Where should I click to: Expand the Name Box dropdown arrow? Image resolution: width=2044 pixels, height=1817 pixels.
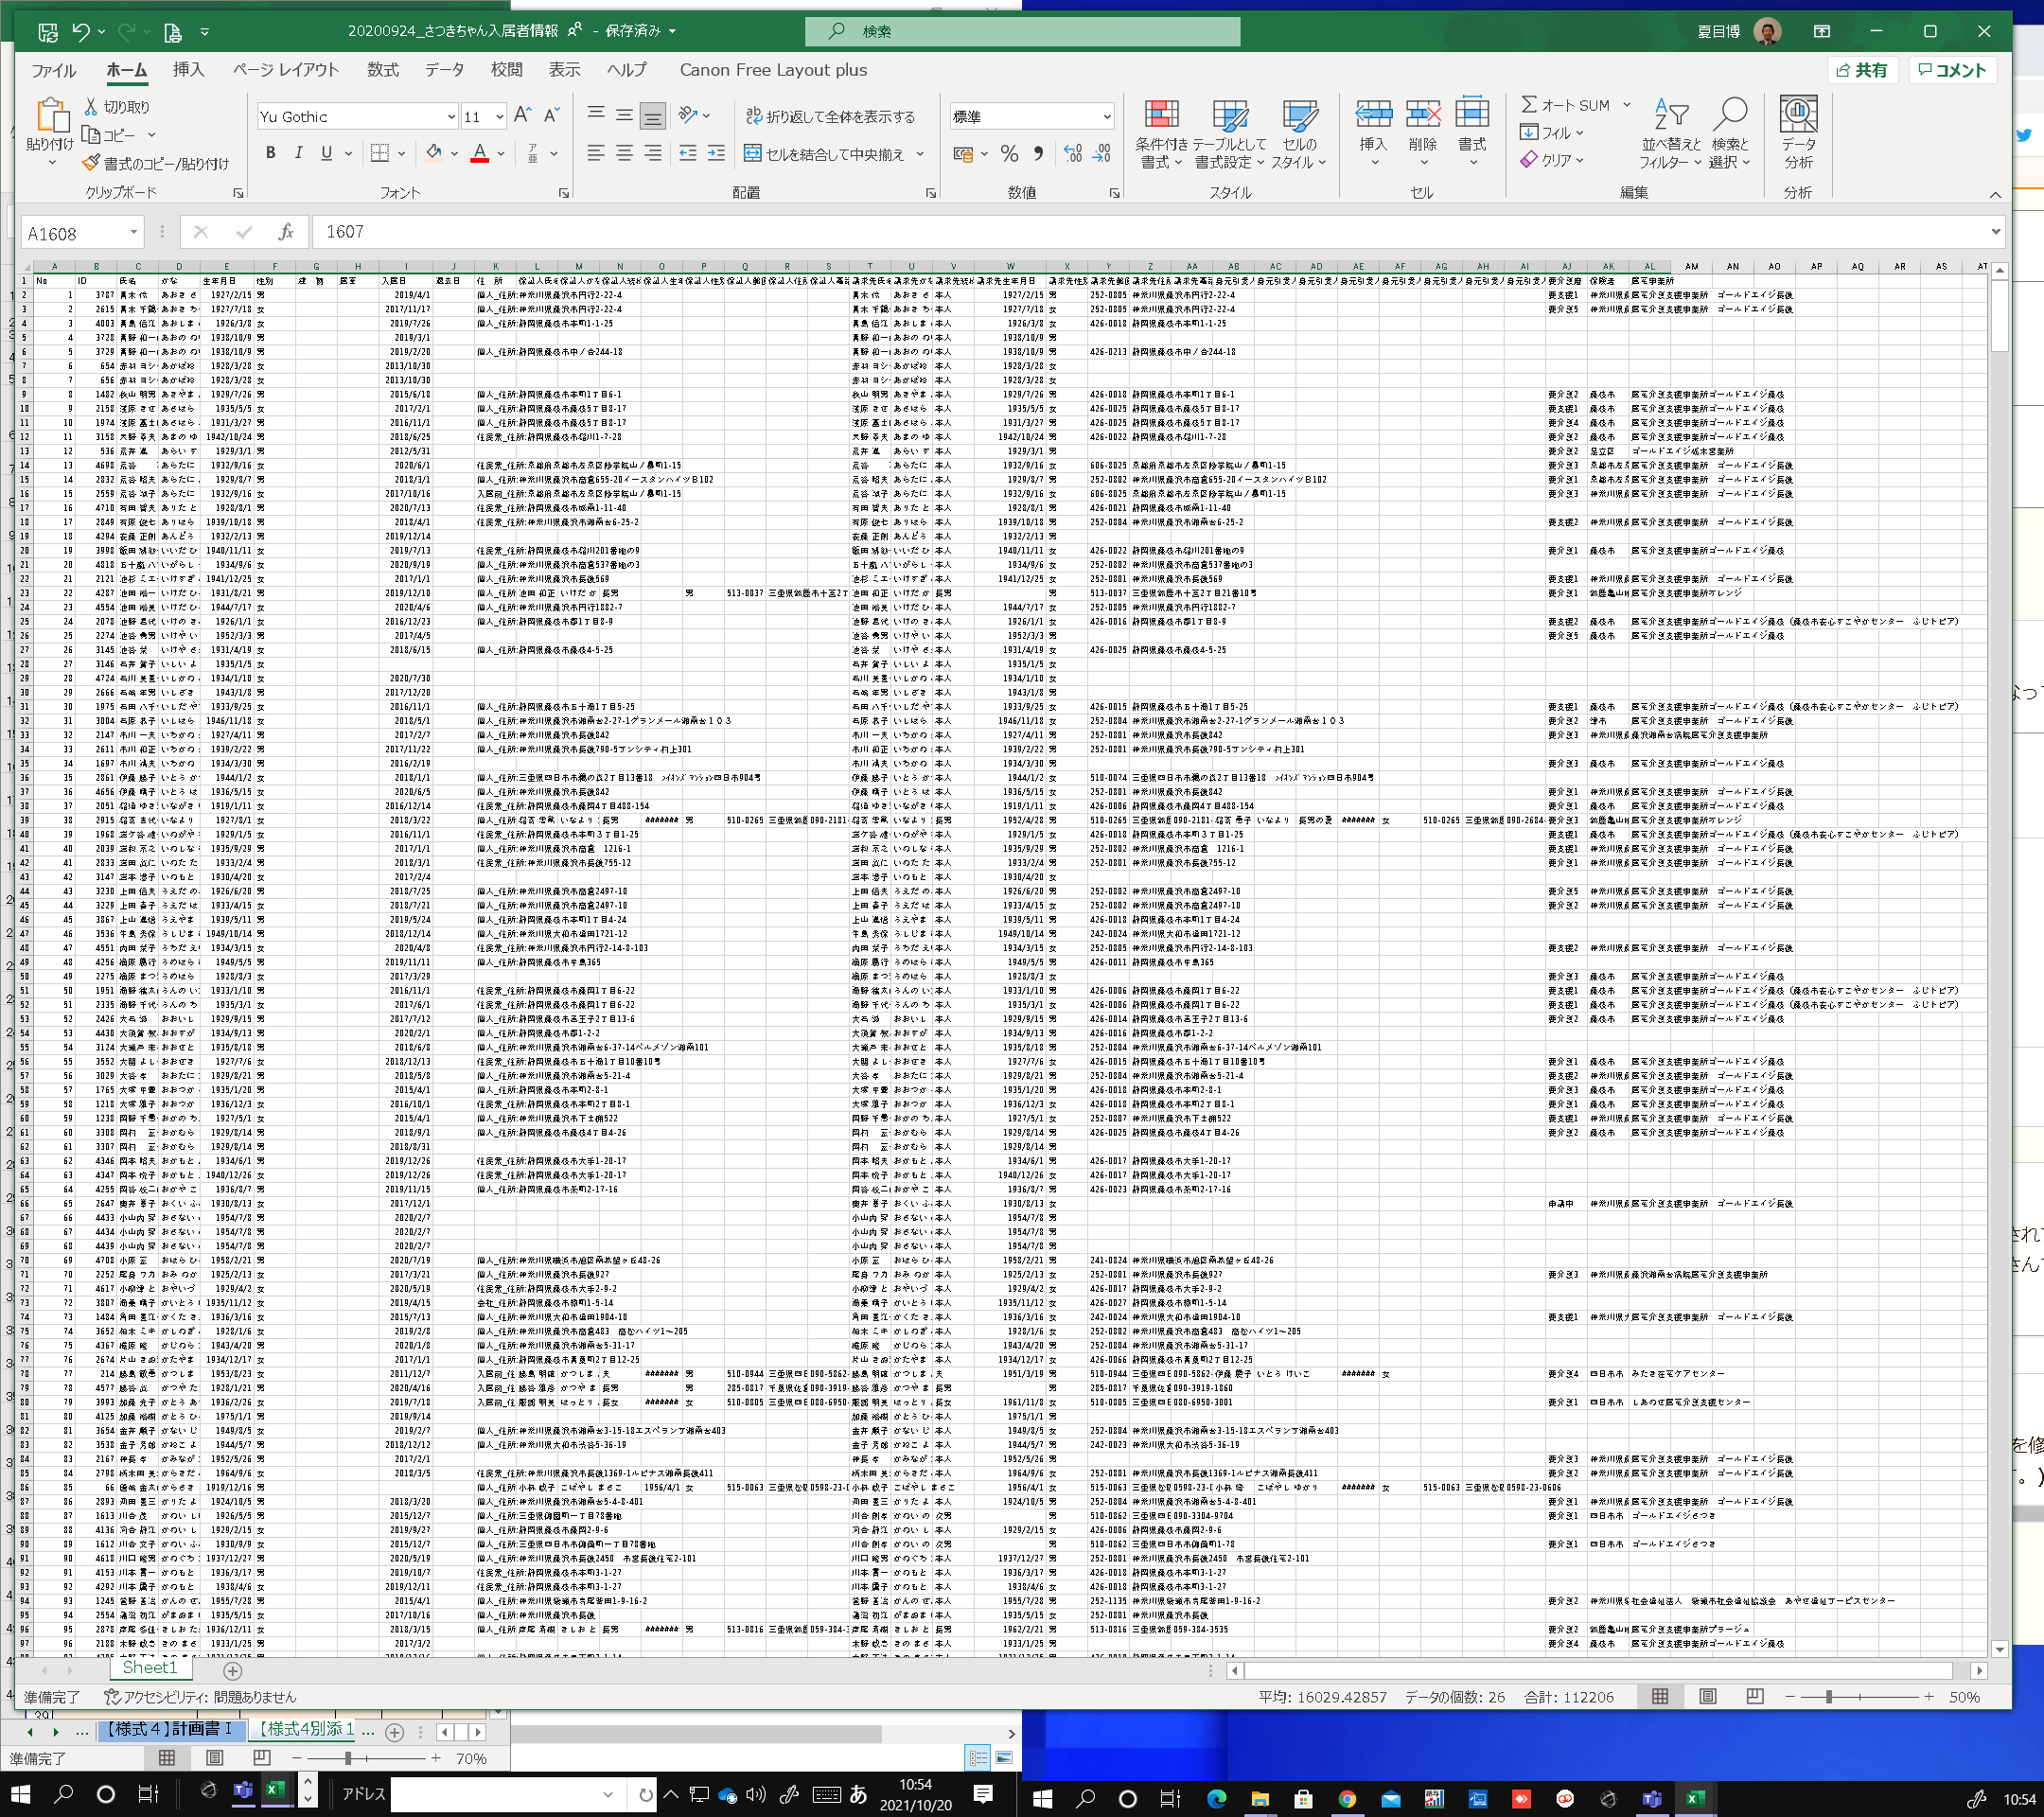pyautogui.click(x=133, y=232)
